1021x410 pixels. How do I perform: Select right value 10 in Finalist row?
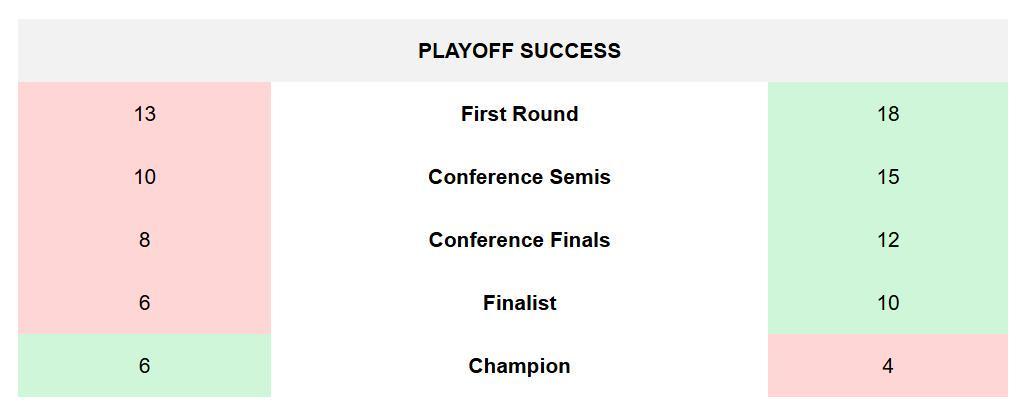(x=888, y=303)
